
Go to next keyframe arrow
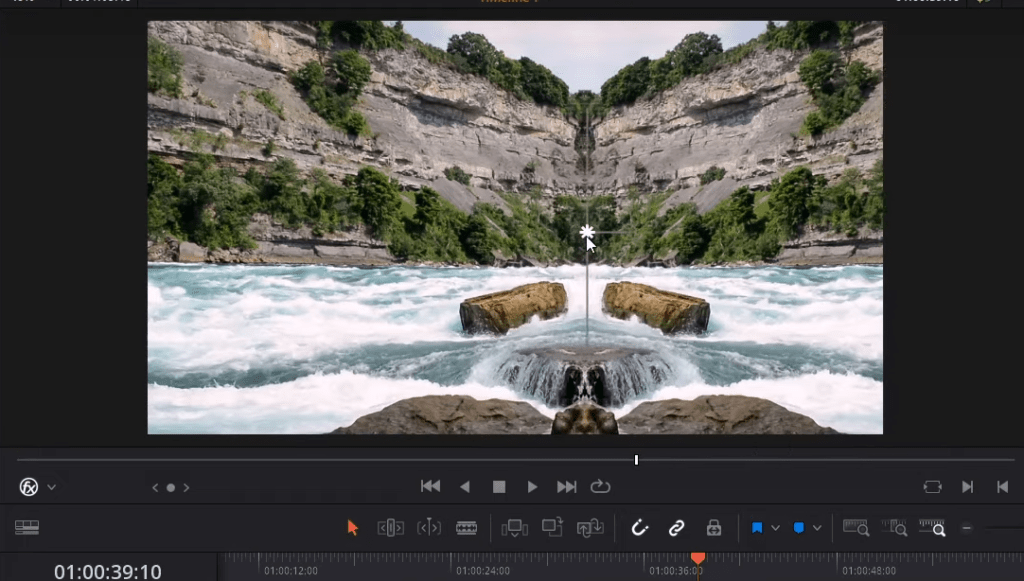coord(186,488)
